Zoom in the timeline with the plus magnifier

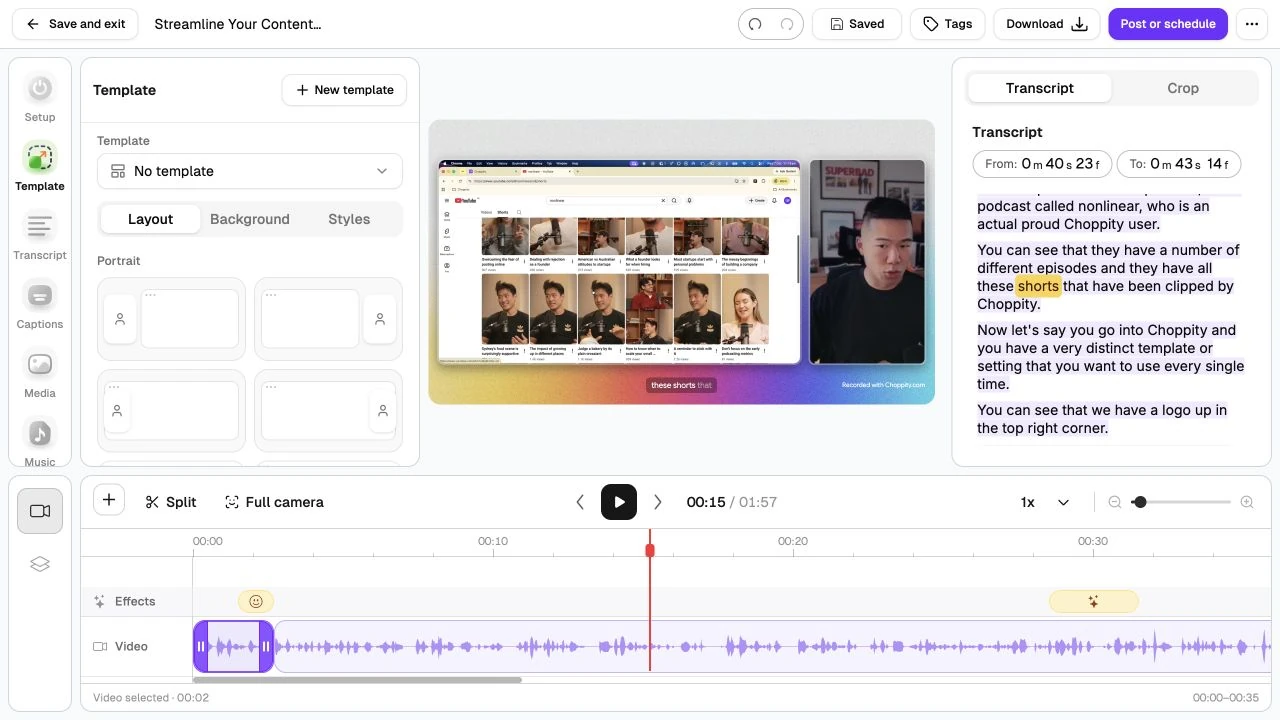[1247, 502]
